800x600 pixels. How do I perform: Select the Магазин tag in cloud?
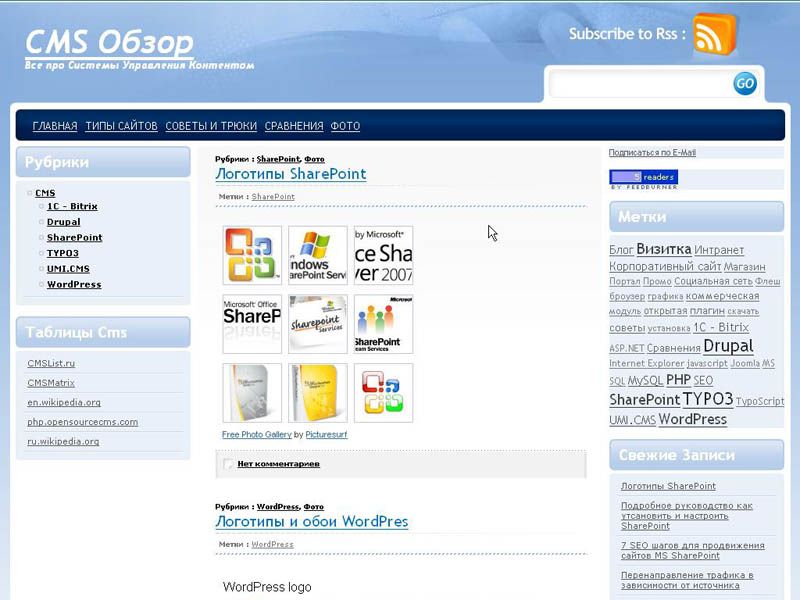point(745,267)
